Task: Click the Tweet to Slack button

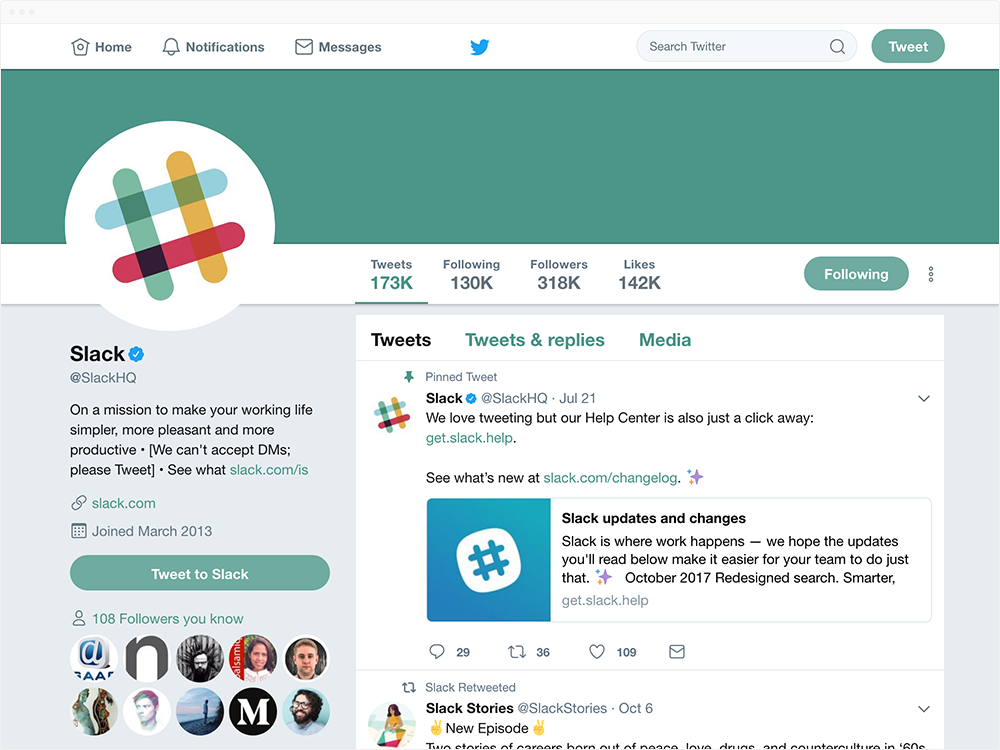Action: point(200,573)
